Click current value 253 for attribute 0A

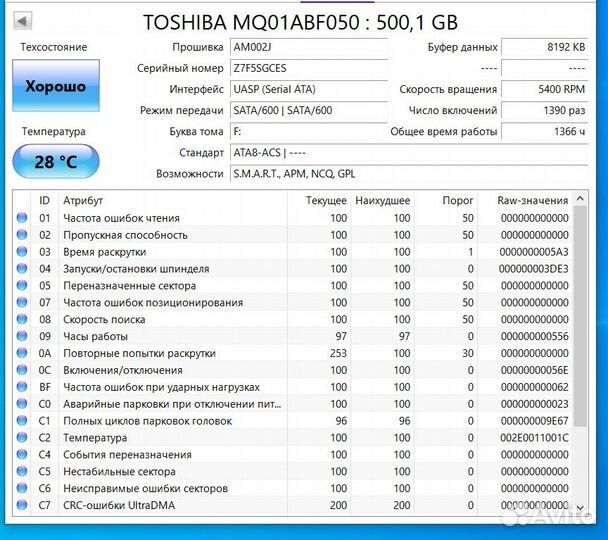337,353
